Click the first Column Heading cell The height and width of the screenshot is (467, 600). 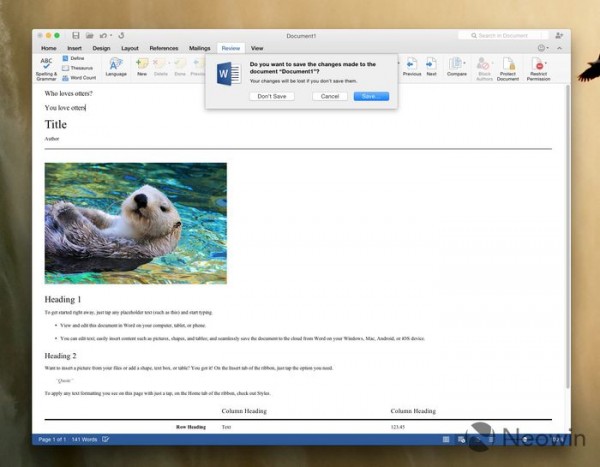(244, 411)
